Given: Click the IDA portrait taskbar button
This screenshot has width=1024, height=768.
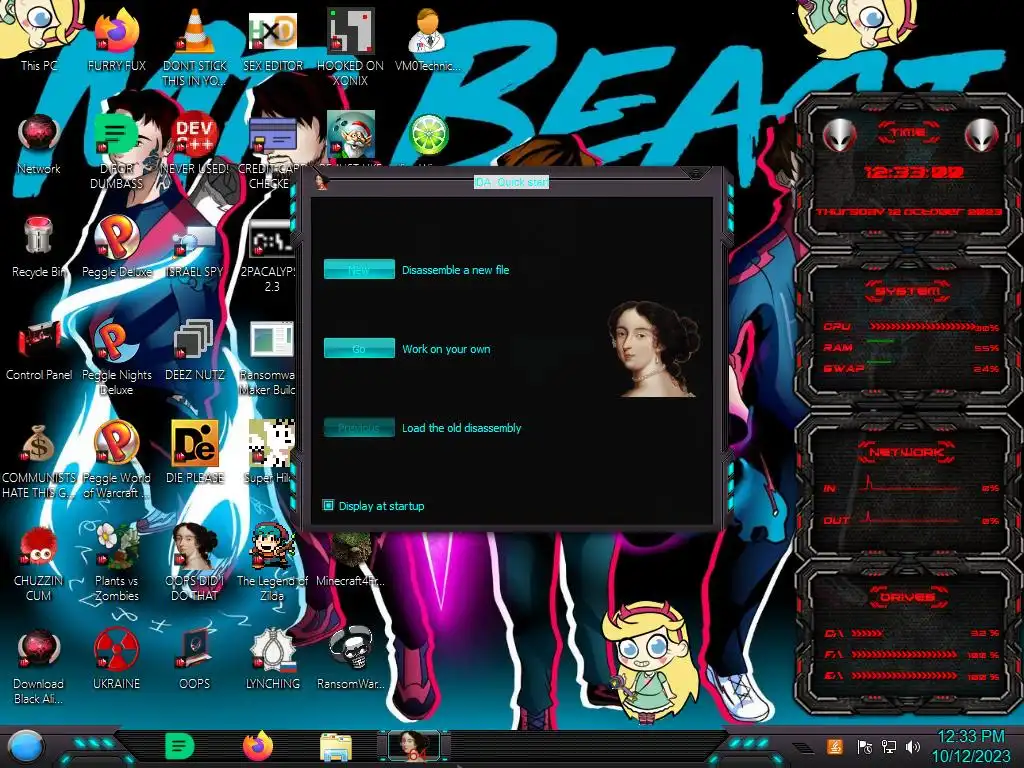Looking at the screenshot, I should click(413, 746).
